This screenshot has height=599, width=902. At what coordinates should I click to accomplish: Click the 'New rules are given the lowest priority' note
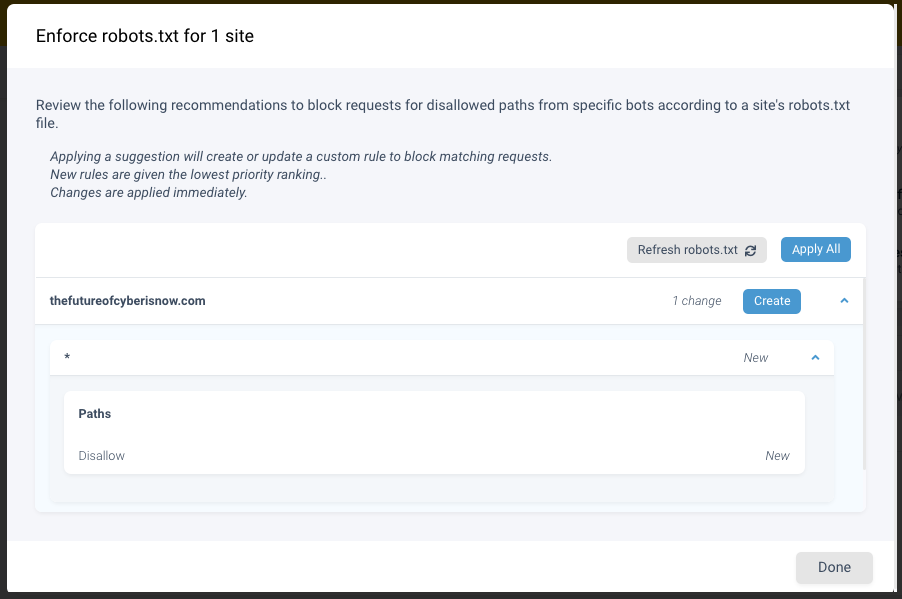tap(188, 174)
